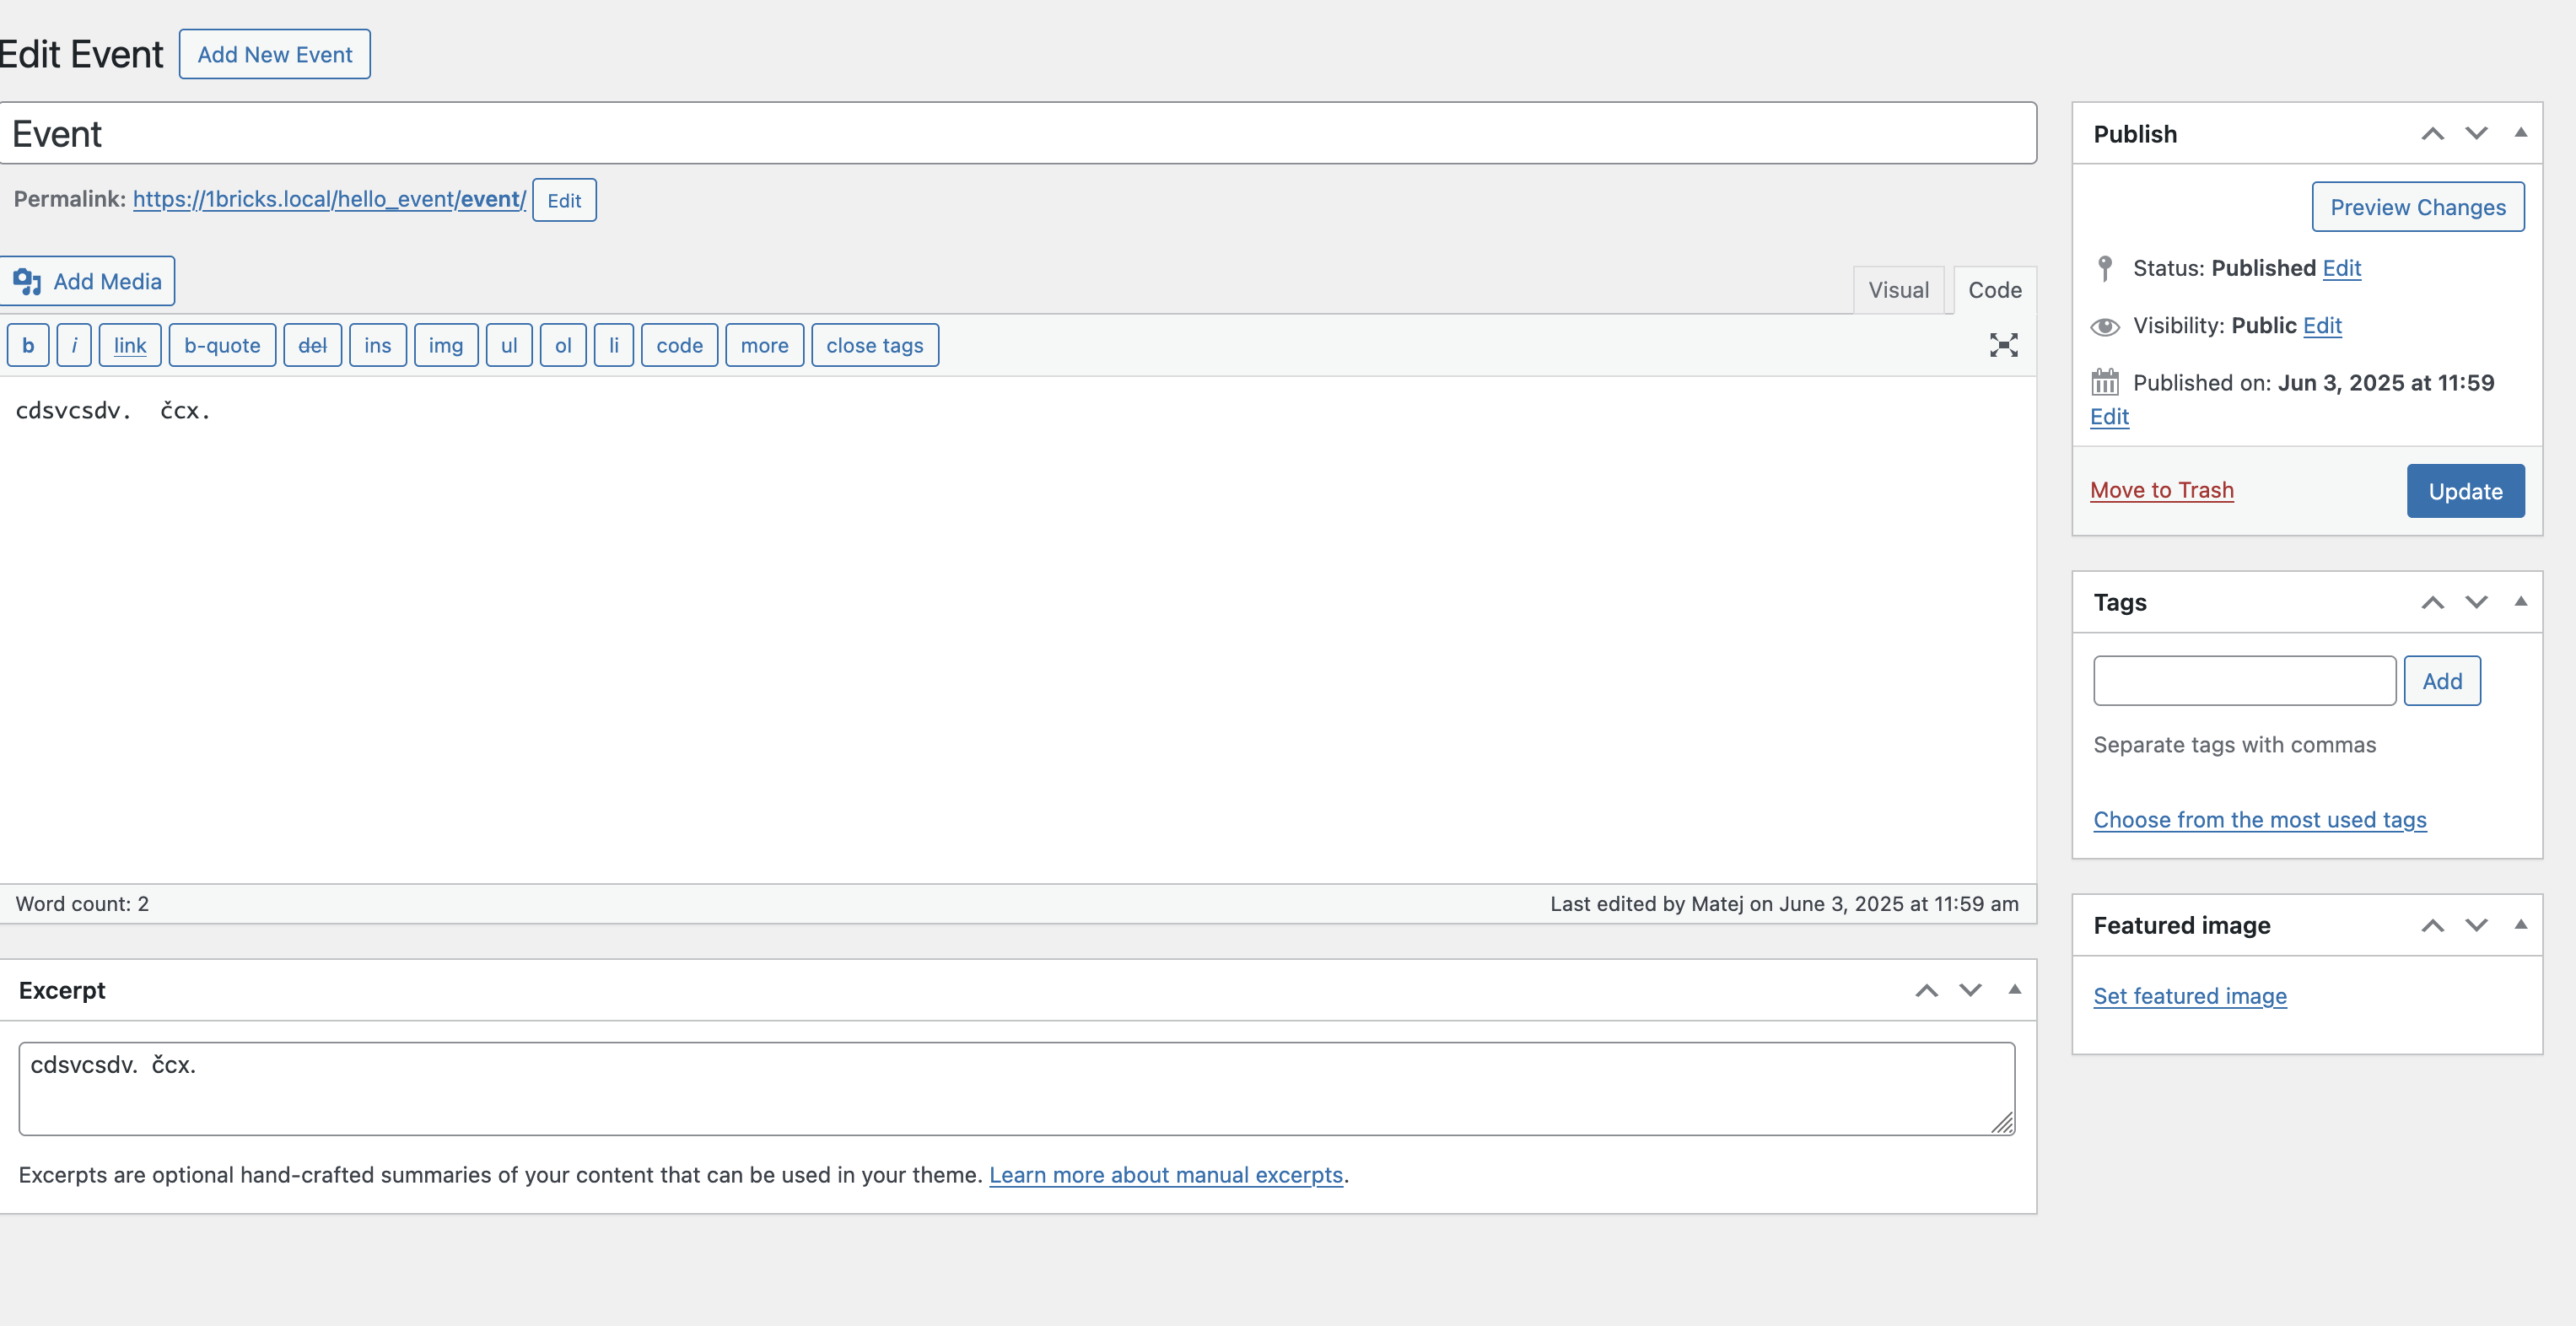Choose from the most used tags
Screen dimensions: 2576x1326
(2260, 820)
